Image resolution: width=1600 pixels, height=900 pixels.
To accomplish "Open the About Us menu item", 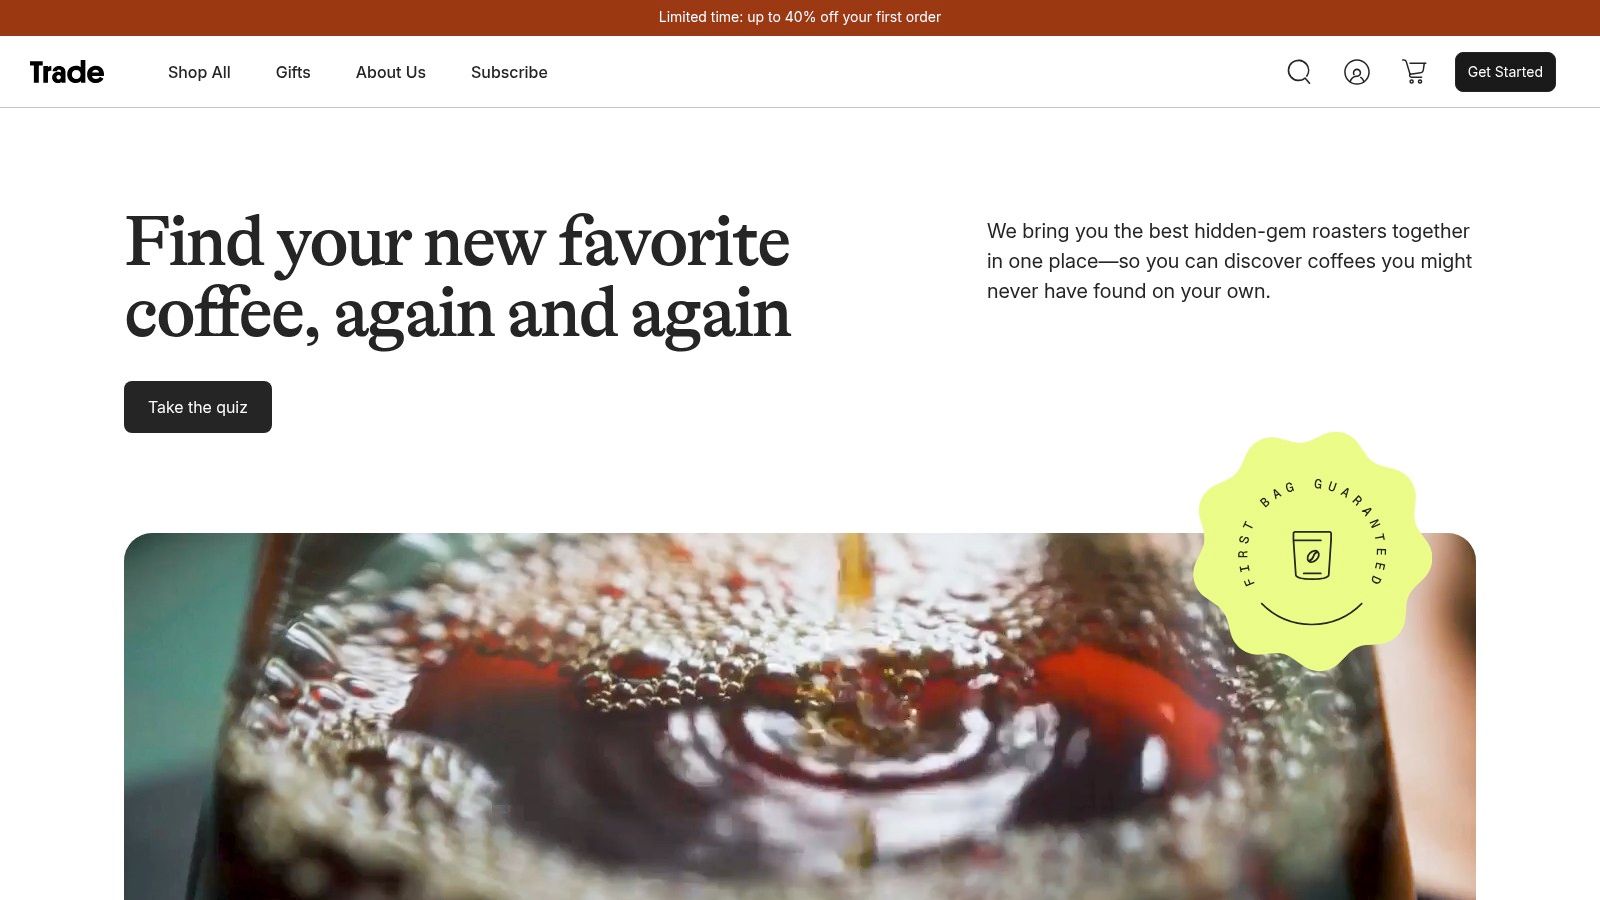I will [x=391, y=72].
